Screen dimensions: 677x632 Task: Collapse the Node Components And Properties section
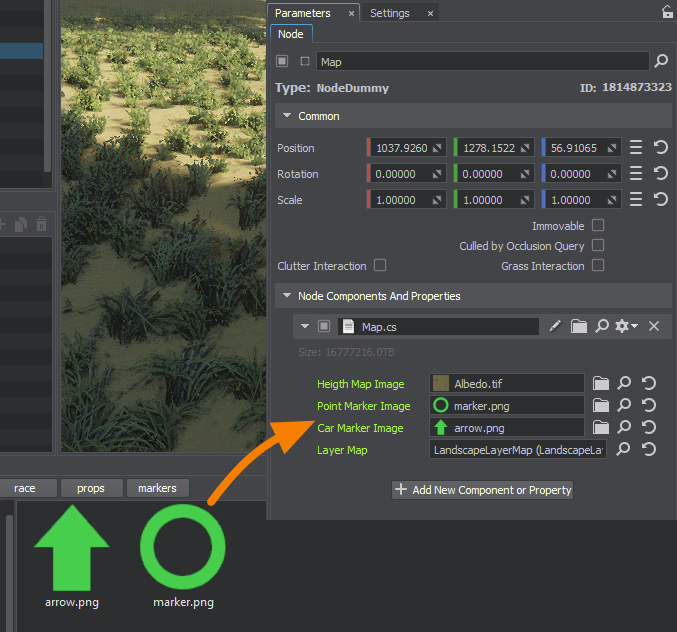(286, 296)
